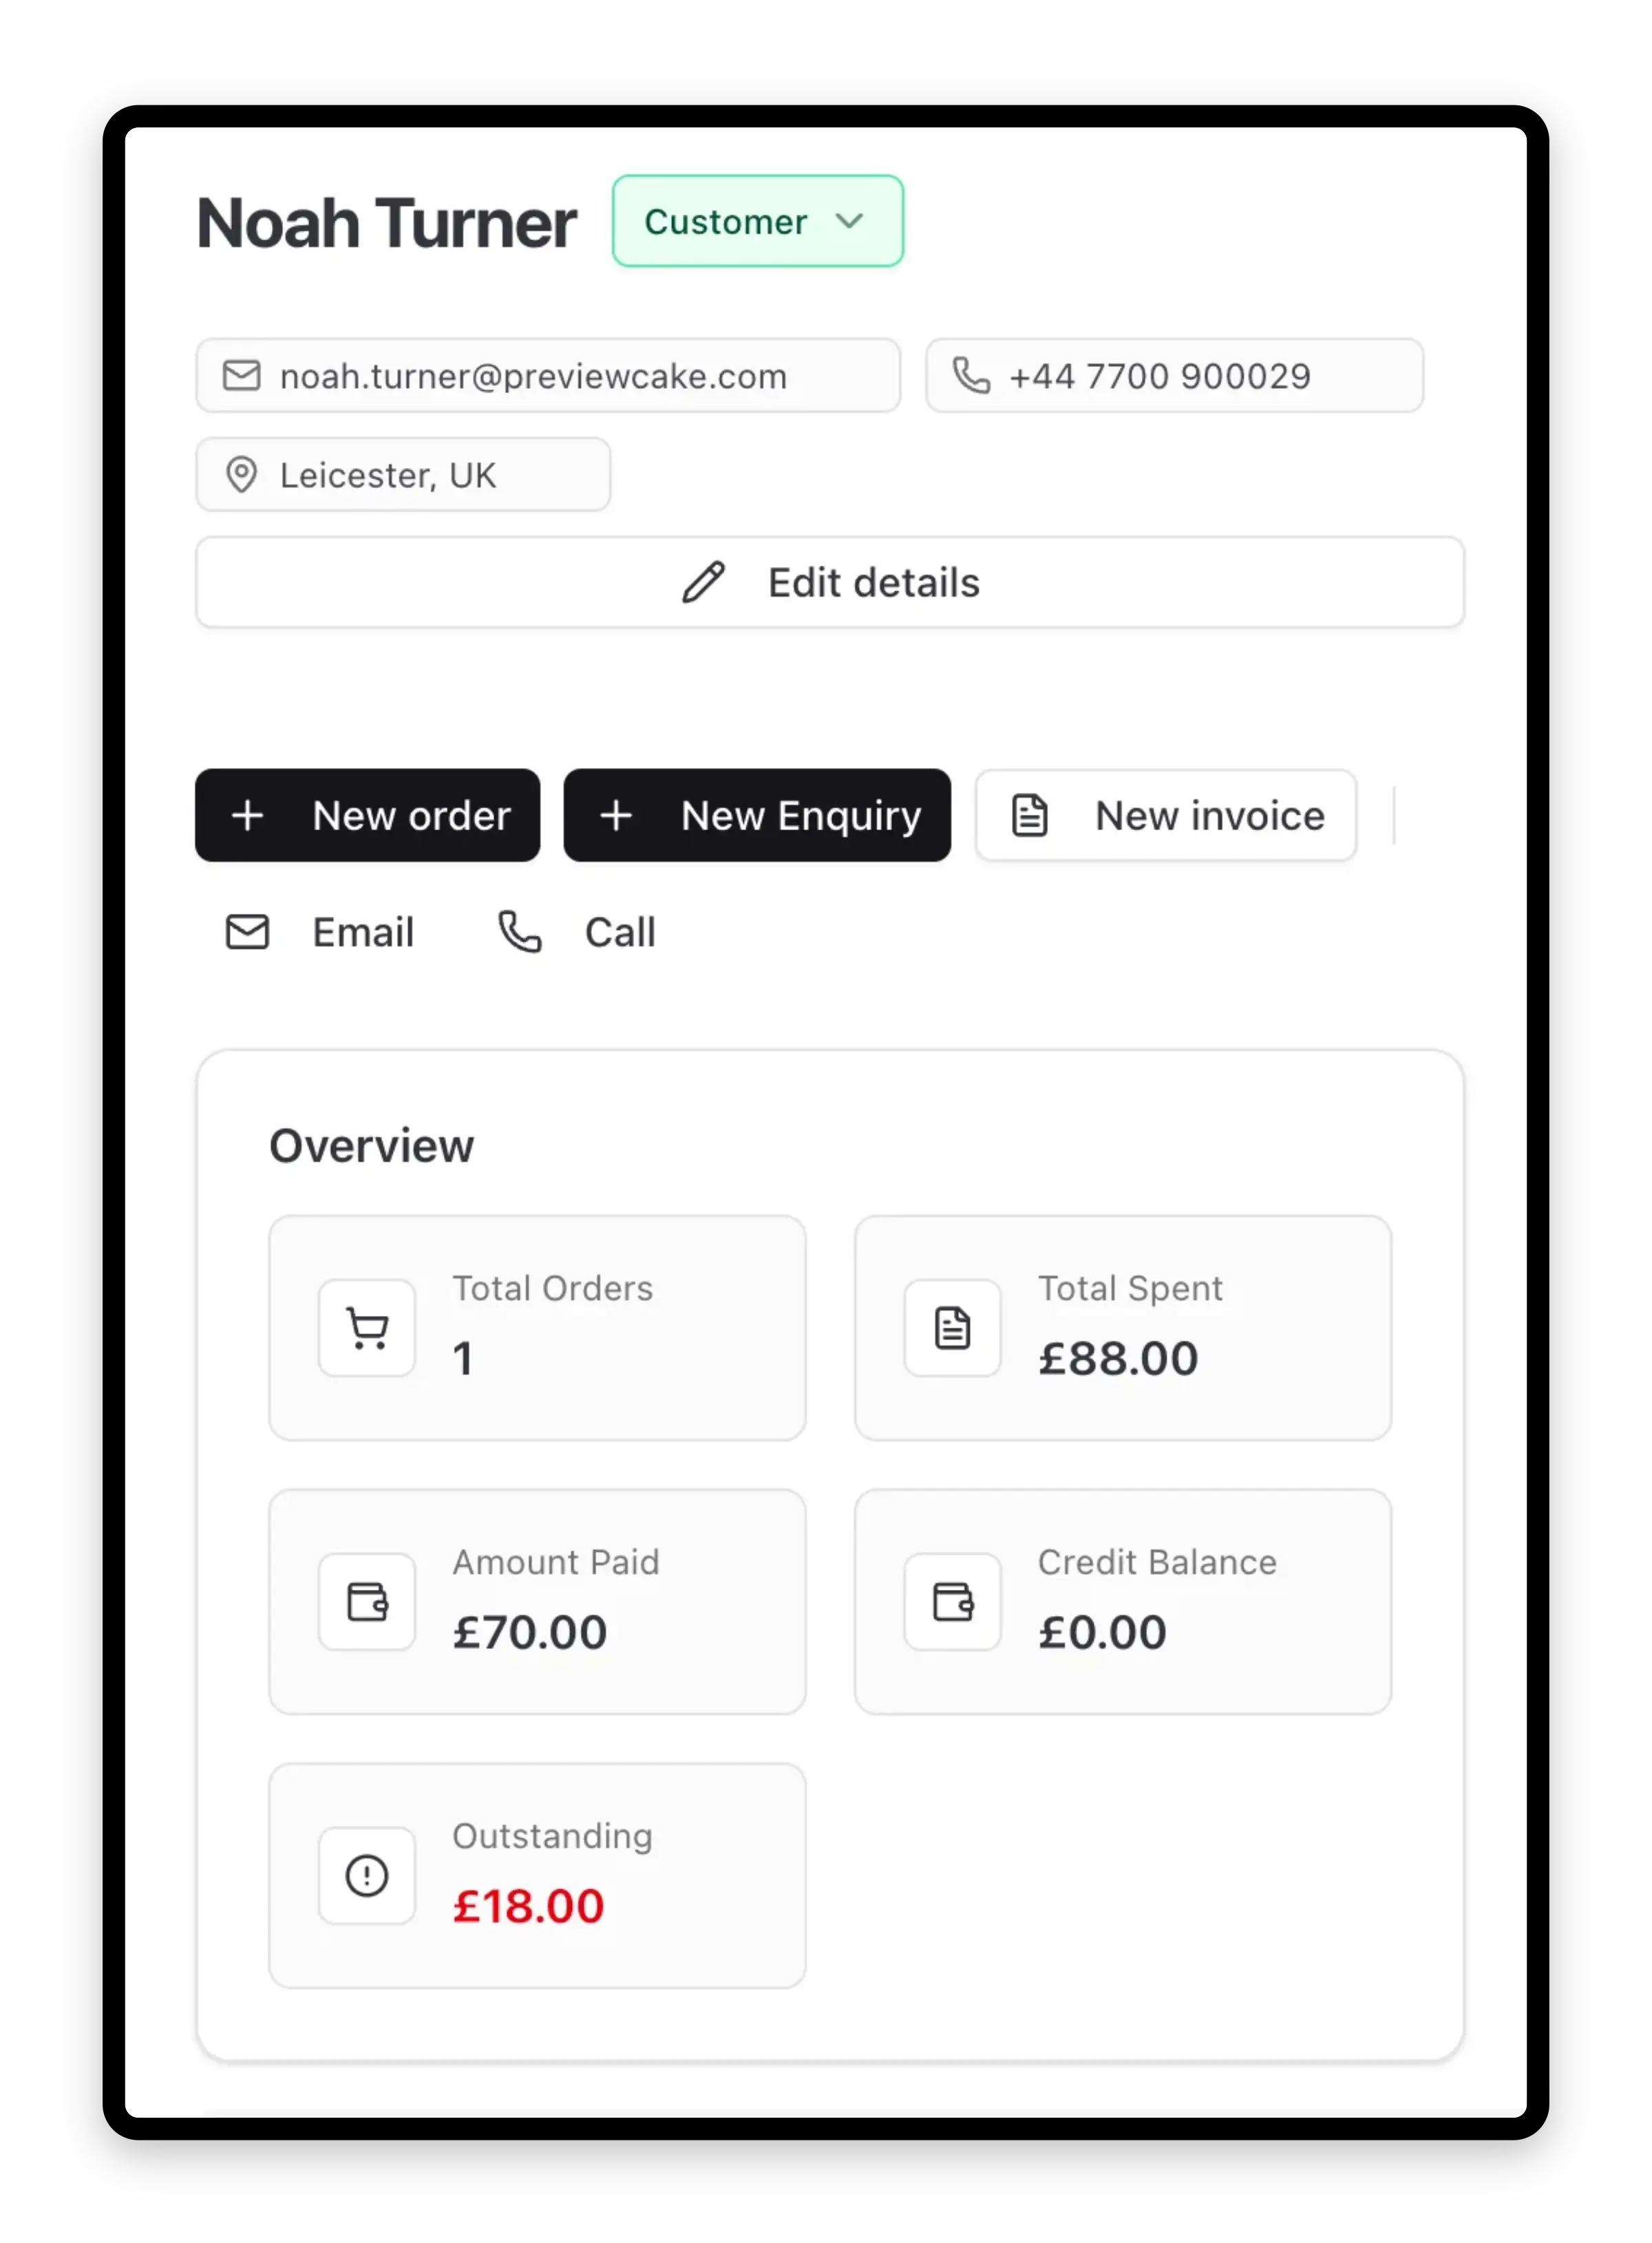This screenshot has height=2243, width=1652.
Task: Click the wallet icon in Credit Balance
Action: point(952,1602)
